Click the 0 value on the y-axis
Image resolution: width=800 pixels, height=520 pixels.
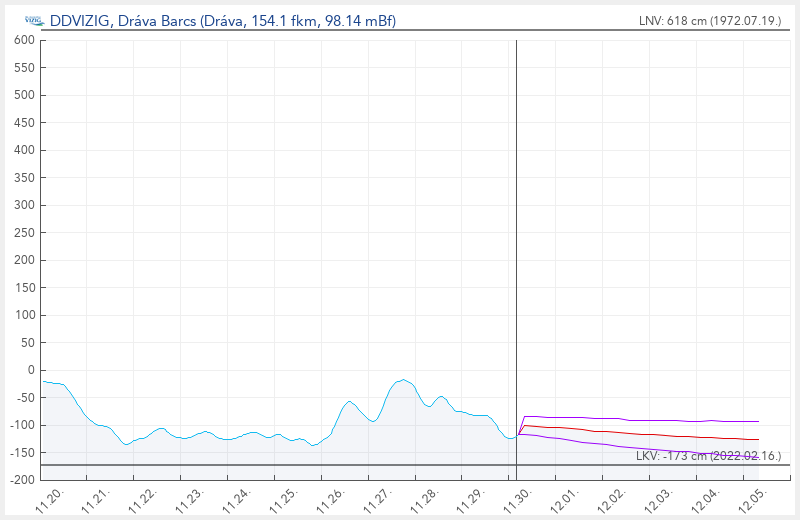pos(30,370)
